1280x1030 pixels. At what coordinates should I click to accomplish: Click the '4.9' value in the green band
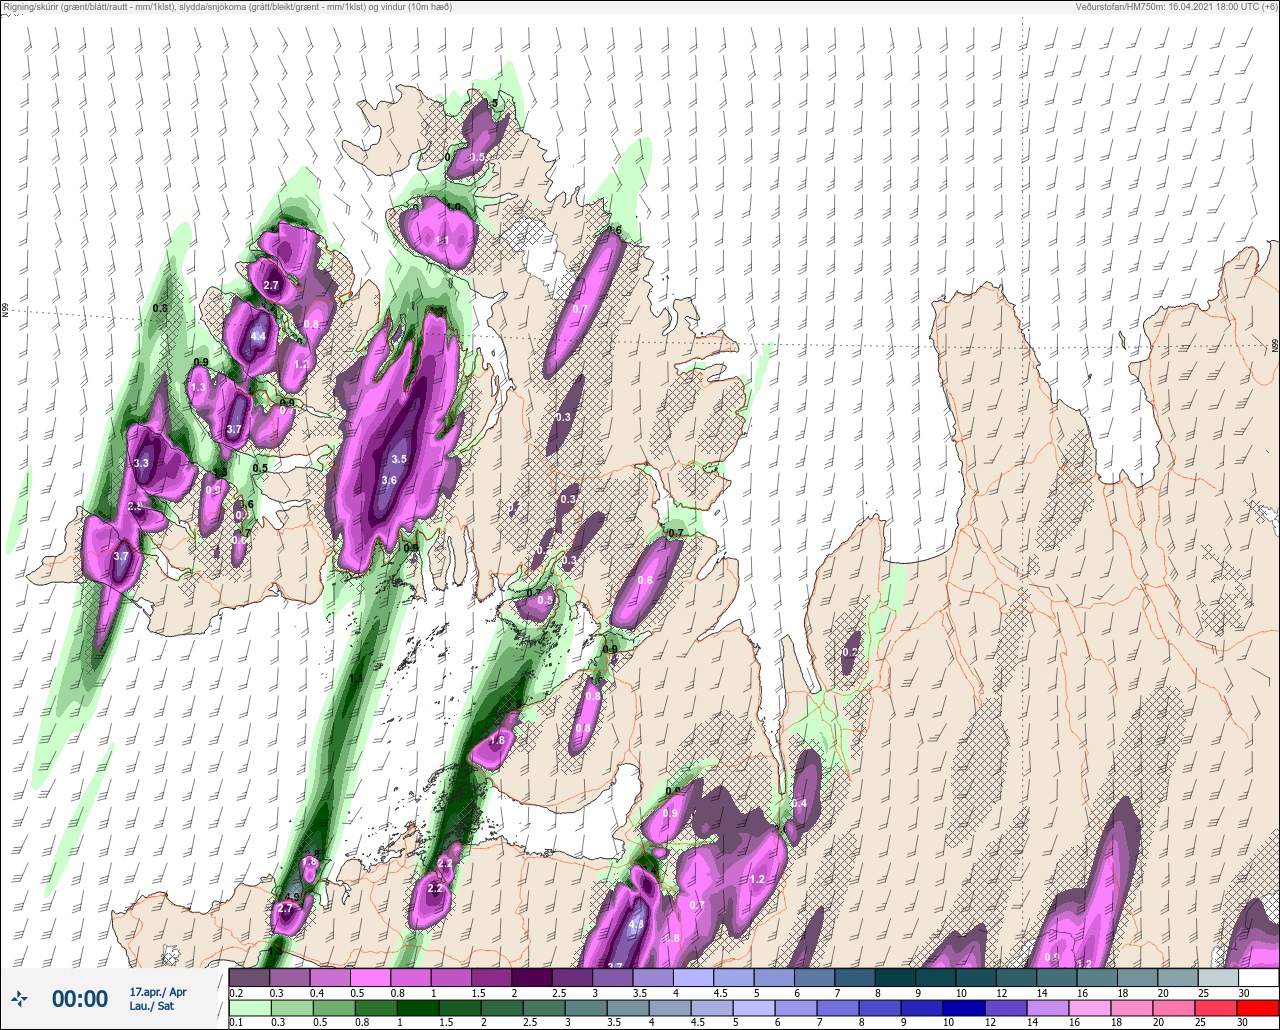292,897
